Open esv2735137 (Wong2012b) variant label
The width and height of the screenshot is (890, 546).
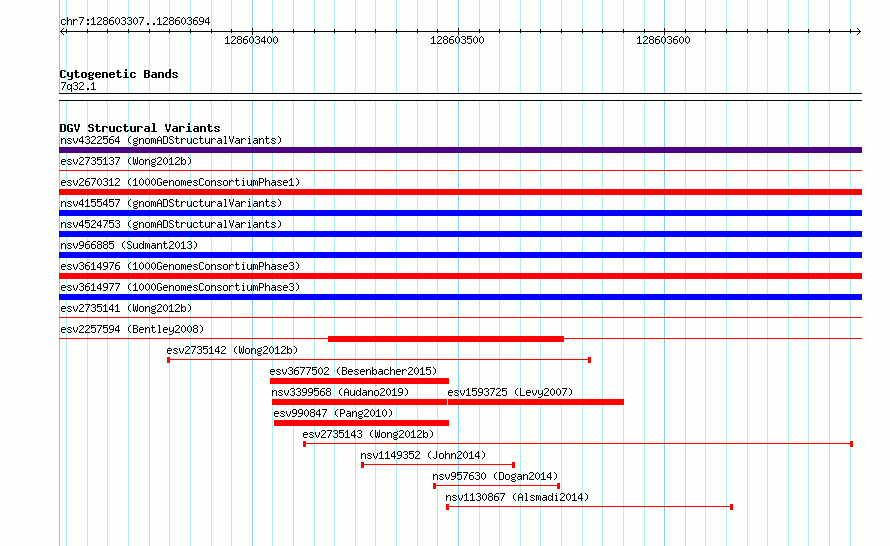126,161
